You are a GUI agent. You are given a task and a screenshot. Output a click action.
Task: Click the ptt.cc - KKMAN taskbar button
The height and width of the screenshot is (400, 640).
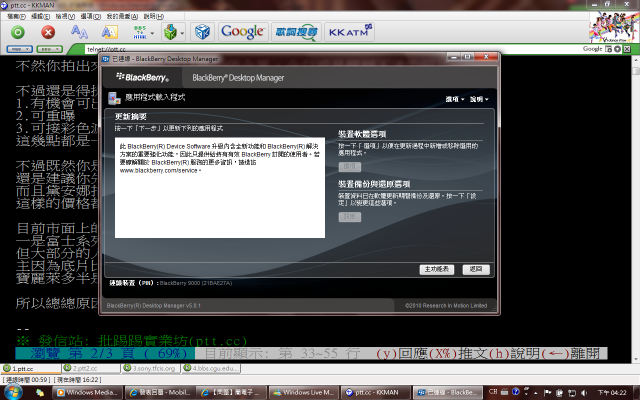(x=375, y=392)
